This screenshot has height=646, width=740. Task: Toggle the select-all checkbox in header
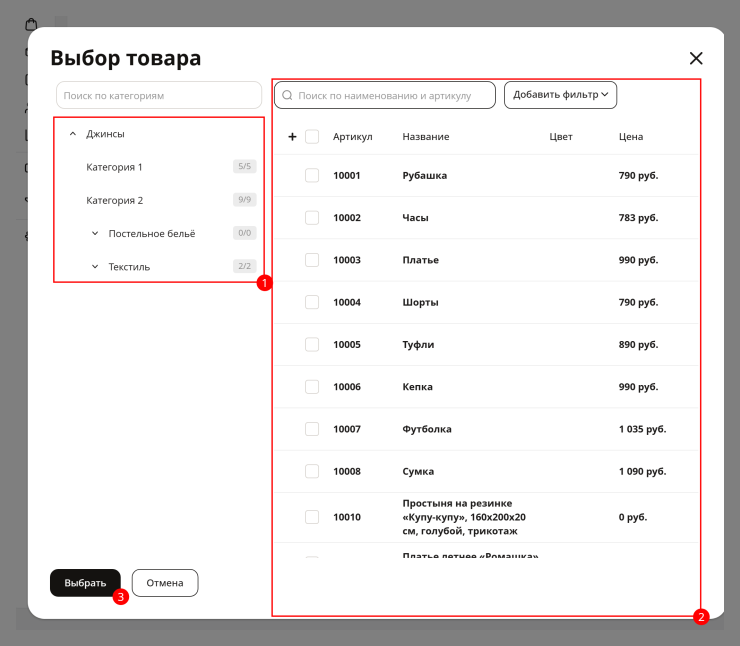click(x=312, y=137)
